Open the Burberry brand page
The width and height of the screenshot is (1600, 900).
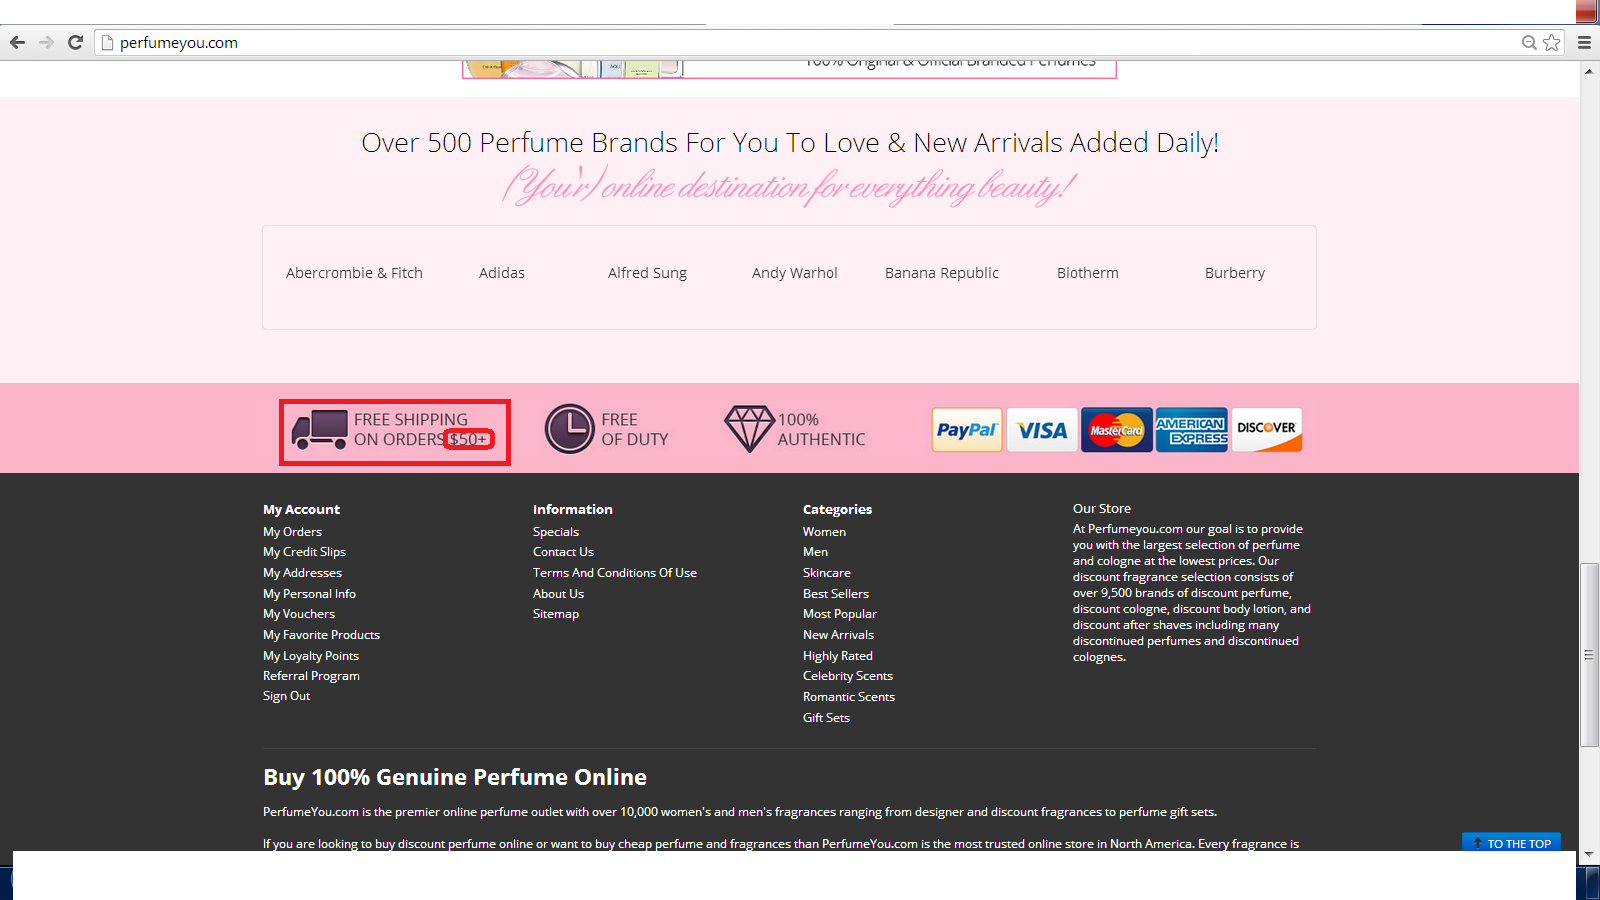[1235, 273]
